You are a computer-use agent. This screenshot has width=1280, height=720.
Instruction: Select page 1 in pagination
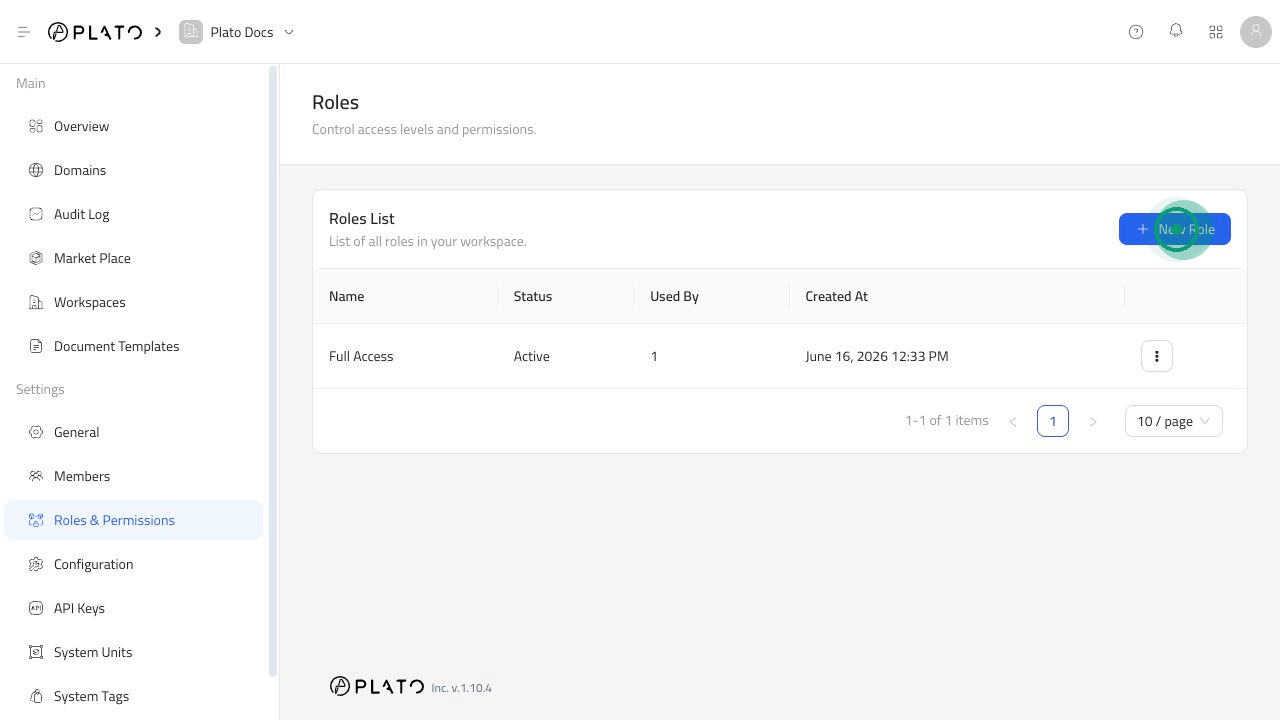[x=1053, y=421]
